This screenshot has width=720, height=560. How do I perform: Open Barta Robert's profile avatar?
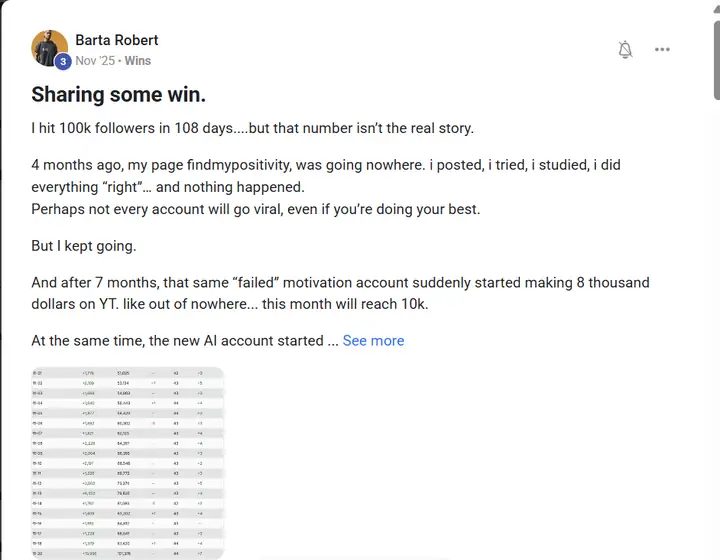click(x=49, y=48)
